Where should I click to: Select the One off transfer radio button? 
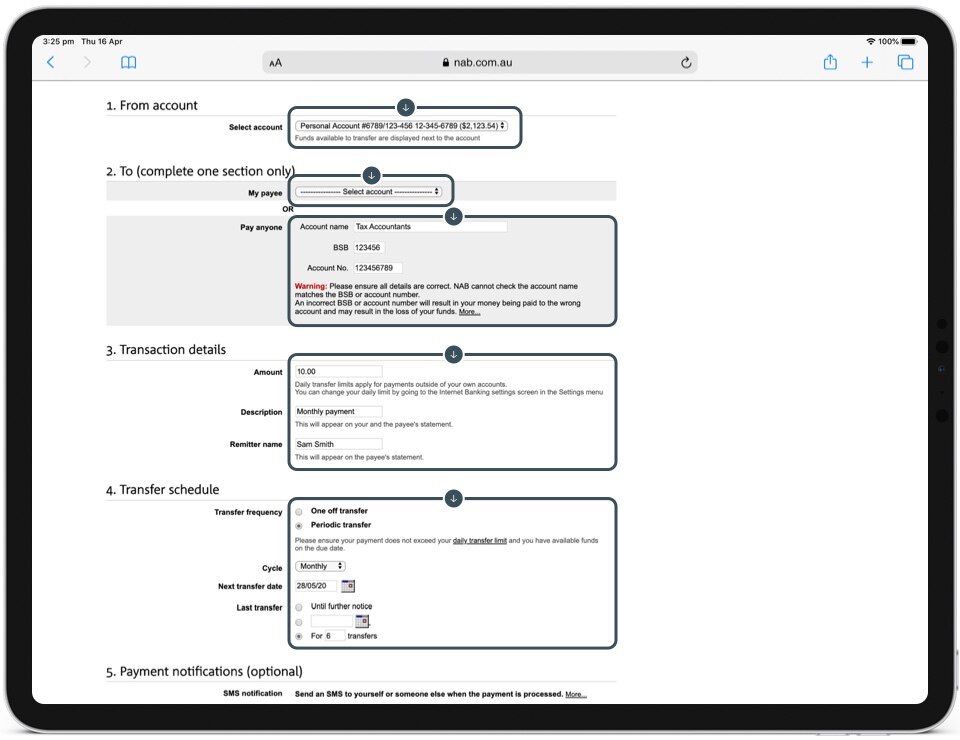pos(299,512)
